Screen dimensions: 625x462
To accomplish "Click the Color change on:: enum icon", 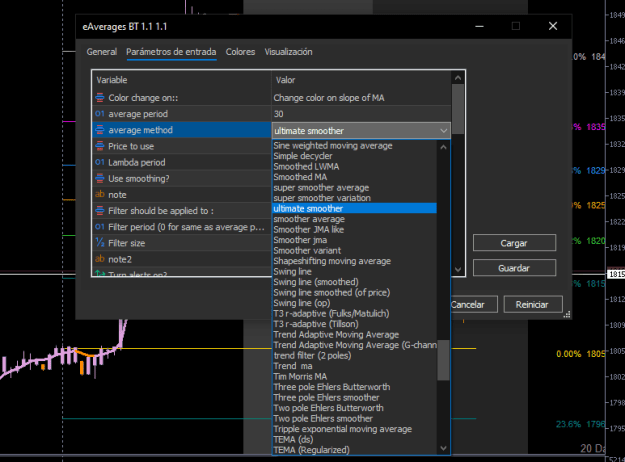I will coord(100,98).
